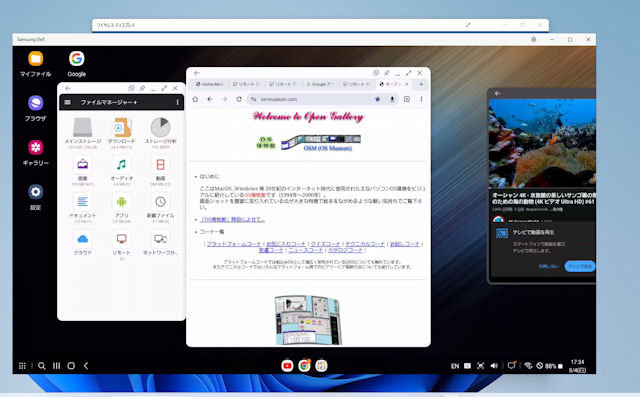
Task: Click DeX taskbar back arrow
Action: click(x=86, y=366)
